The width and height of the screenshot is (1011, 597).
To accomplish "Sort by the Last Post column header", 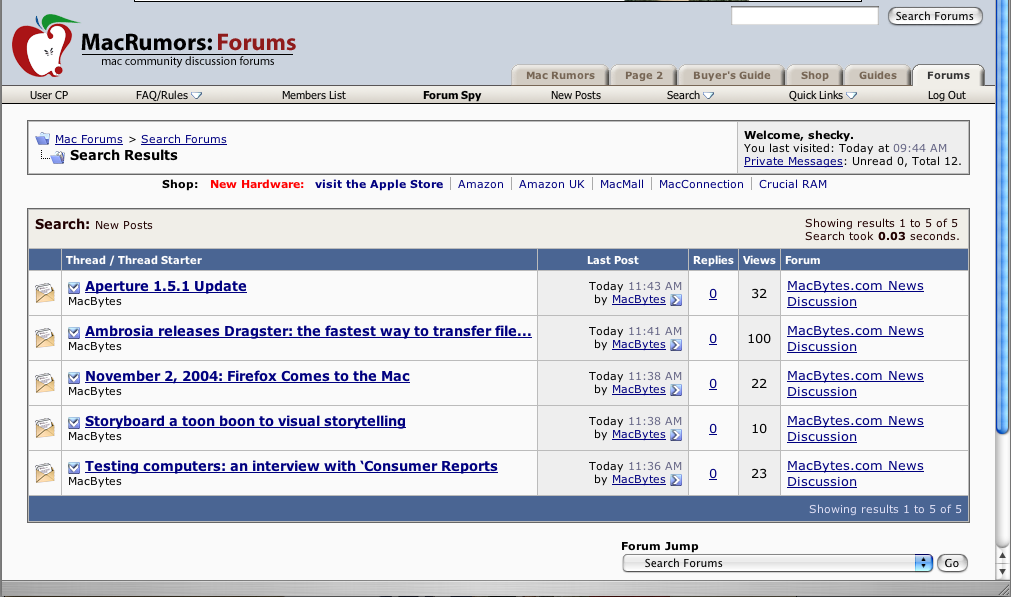I will pos(613,260).
